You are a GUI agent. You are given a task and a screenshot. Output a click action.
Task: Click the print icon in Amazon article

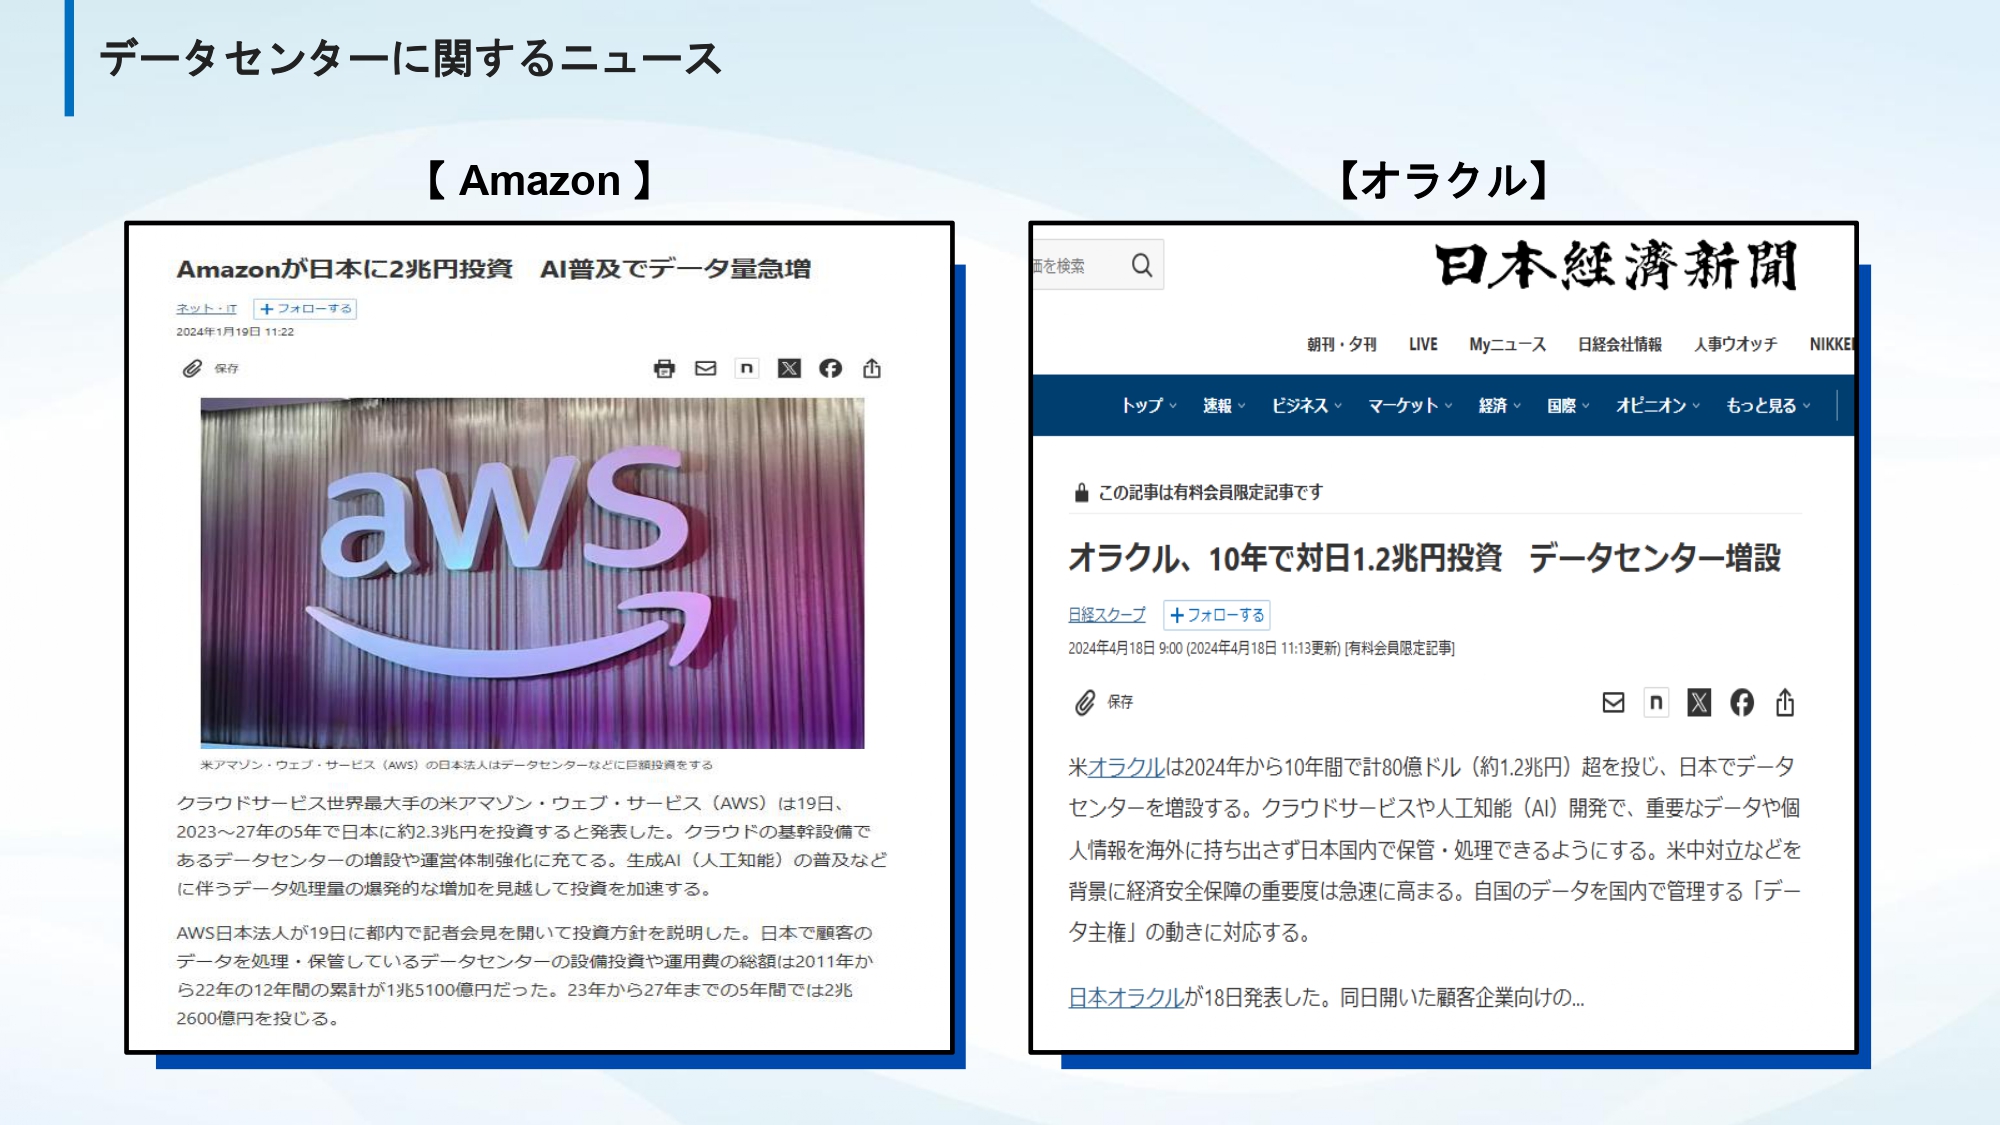coord(664,369)
